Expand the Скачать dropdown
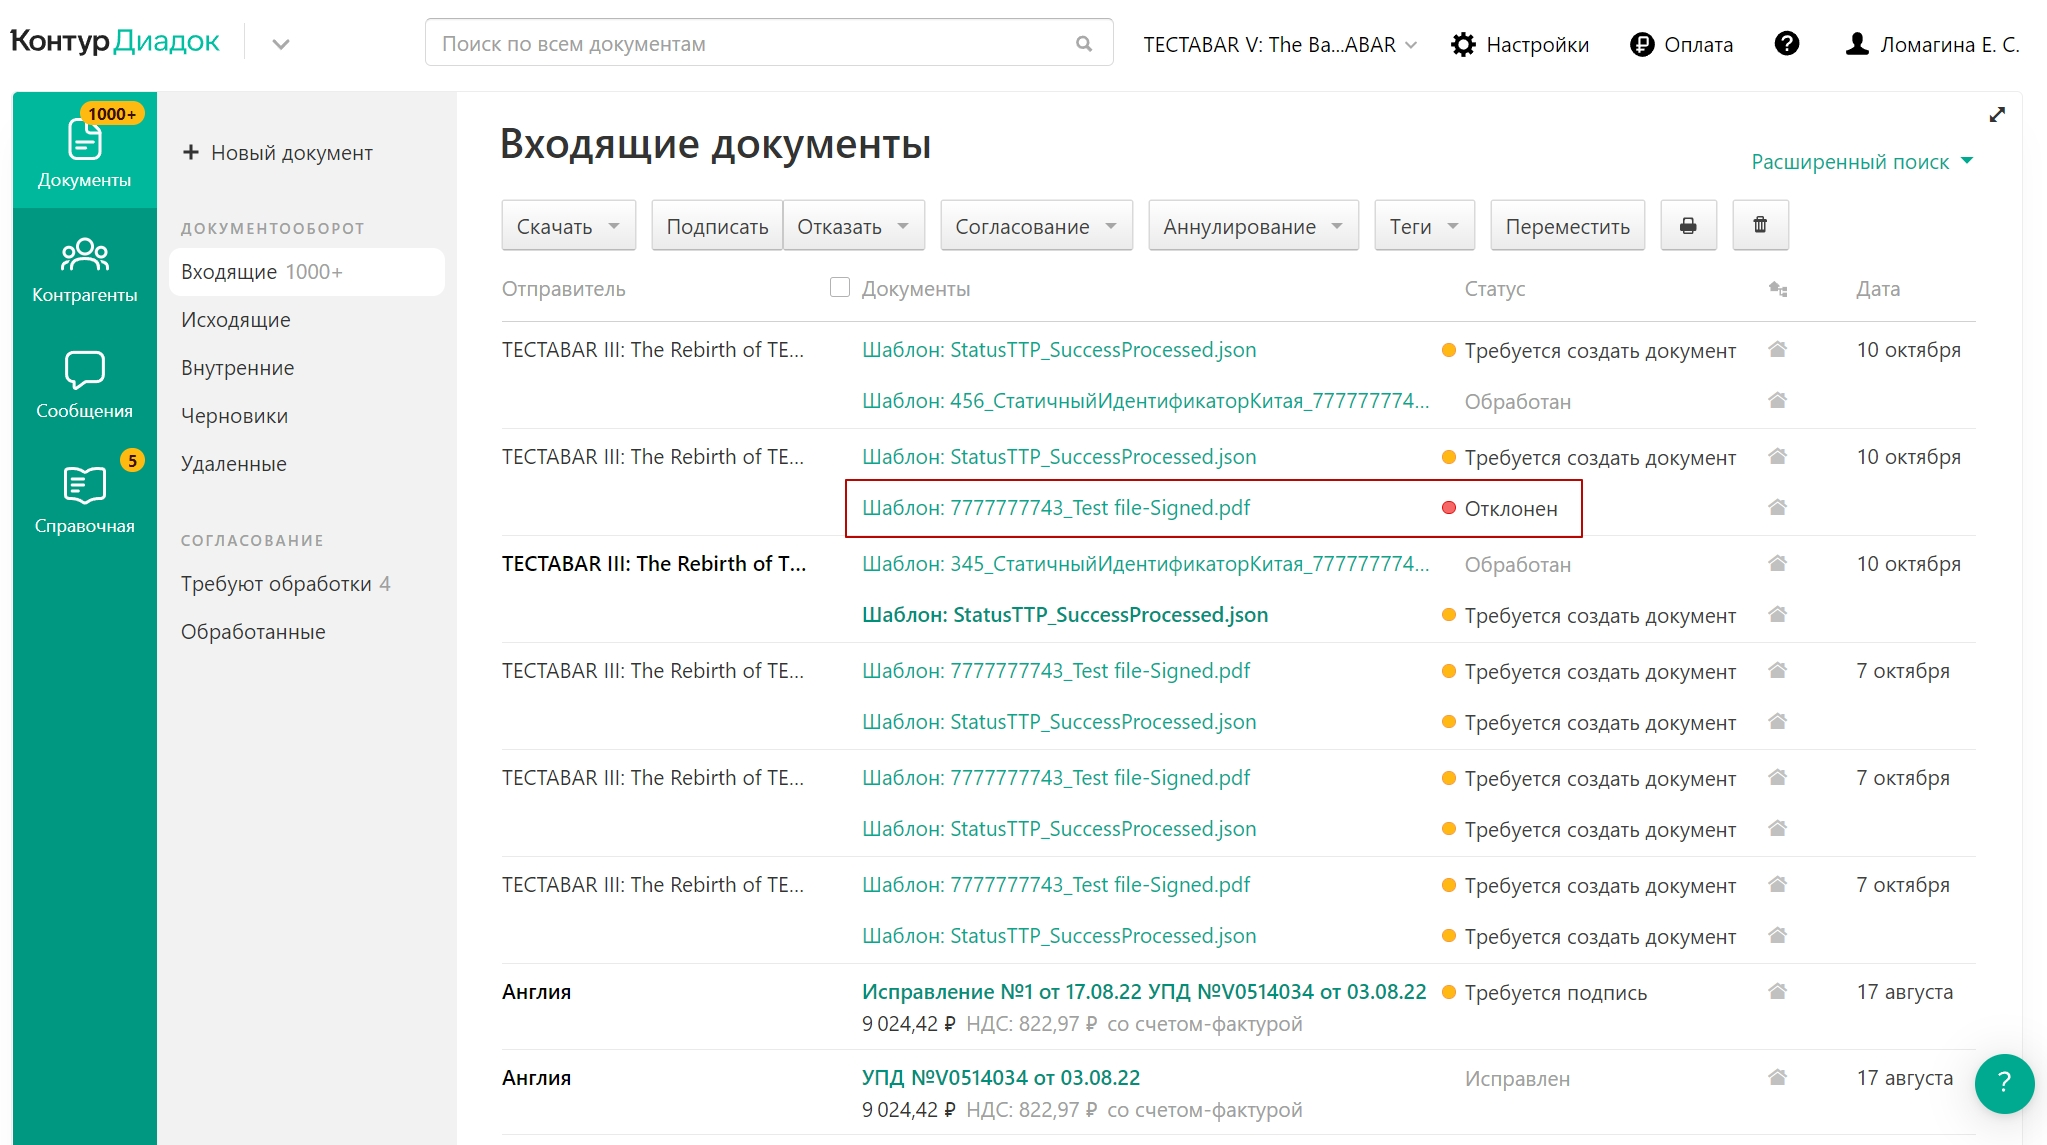The width and height of the screenshot is (2047, 1145). [568, 226]
